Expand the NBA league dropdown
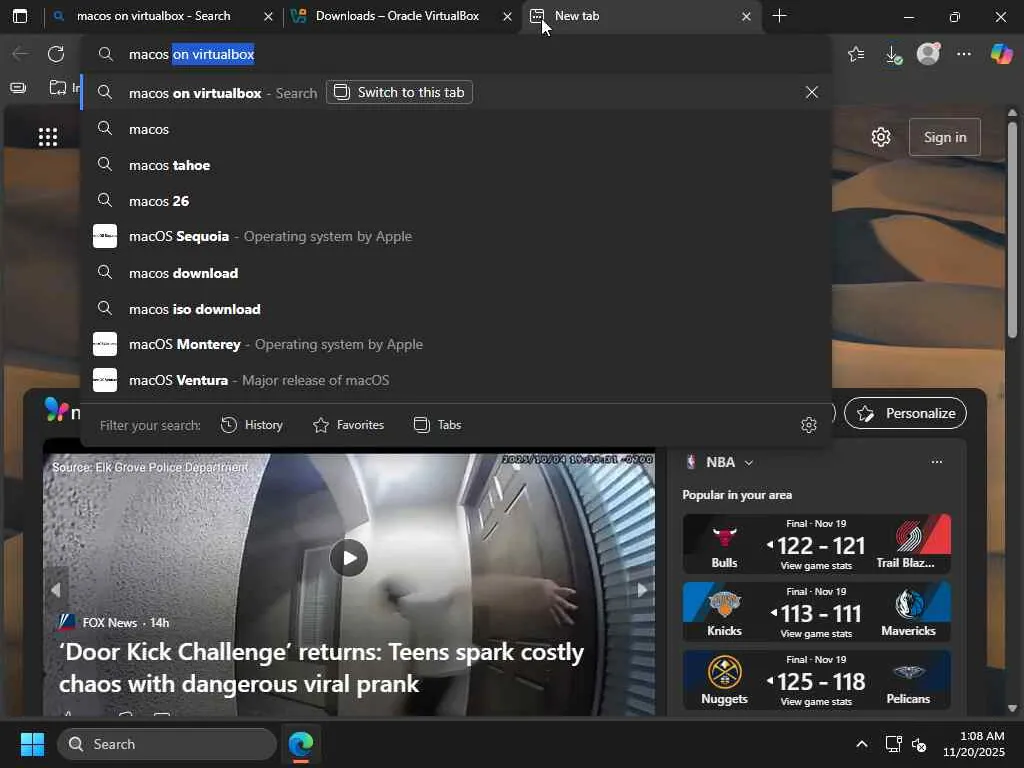 pyautogui.click(x=749, y=462)
